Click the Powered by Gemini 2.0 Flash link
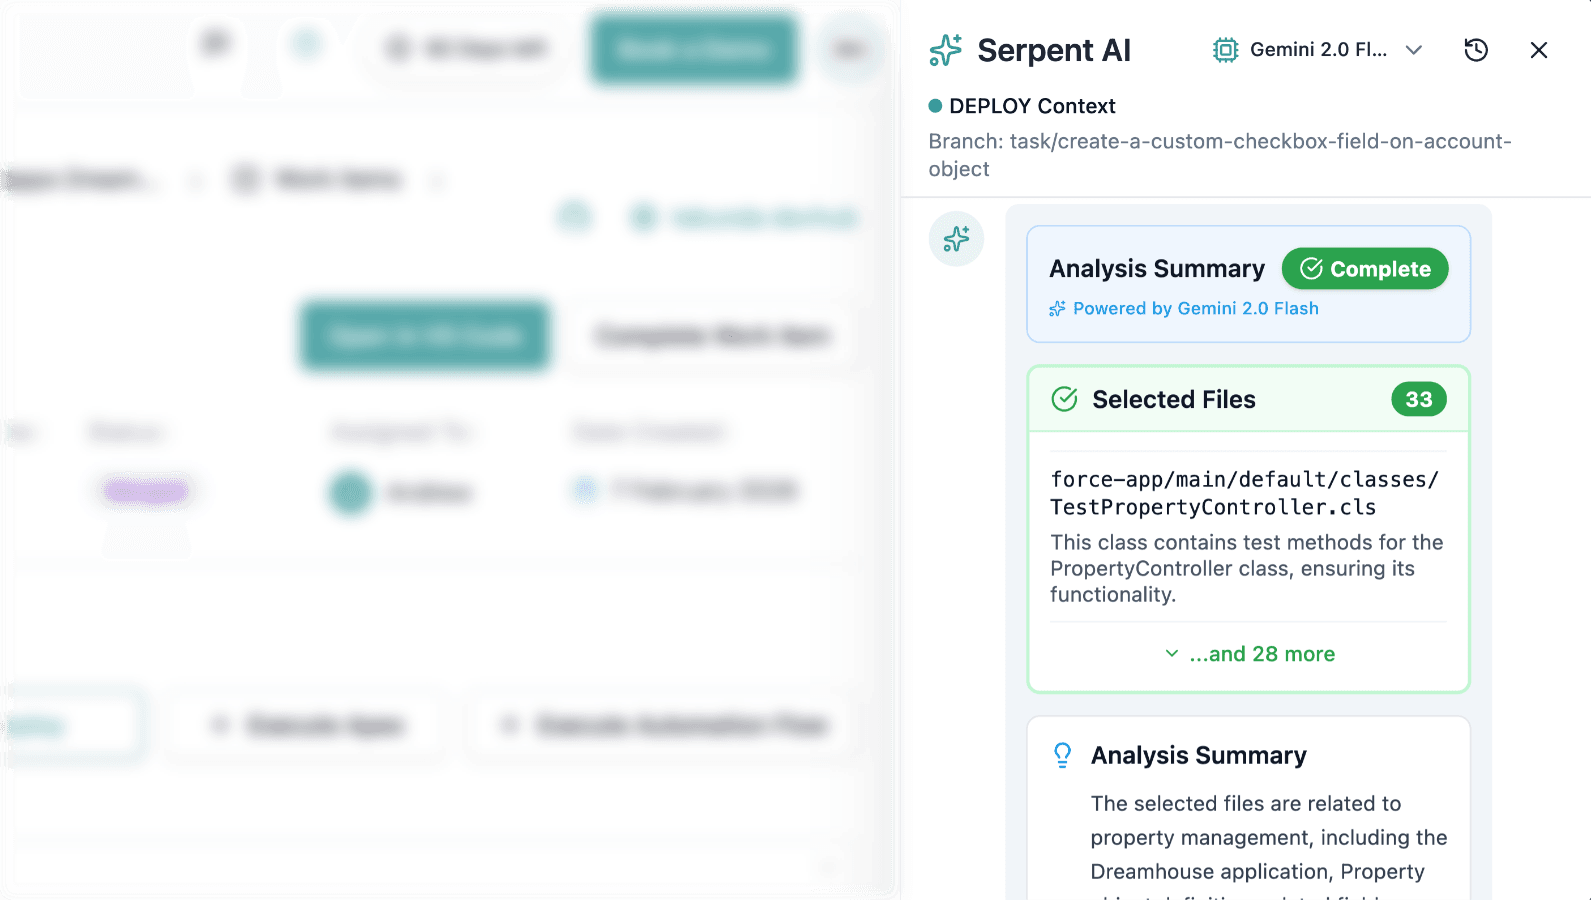This screenshot has height=900, width=1591. (x=1195, y=309)
